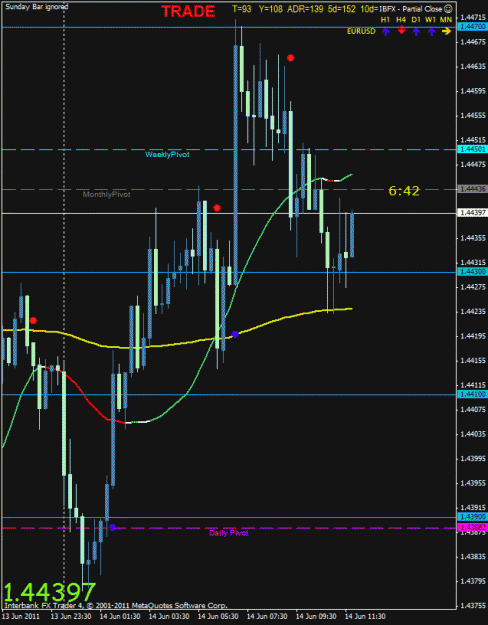Click the 1.44100 price level tag
Image resolution: width=488 pixels, height=625 pixels.
click(x=473, y=394)
